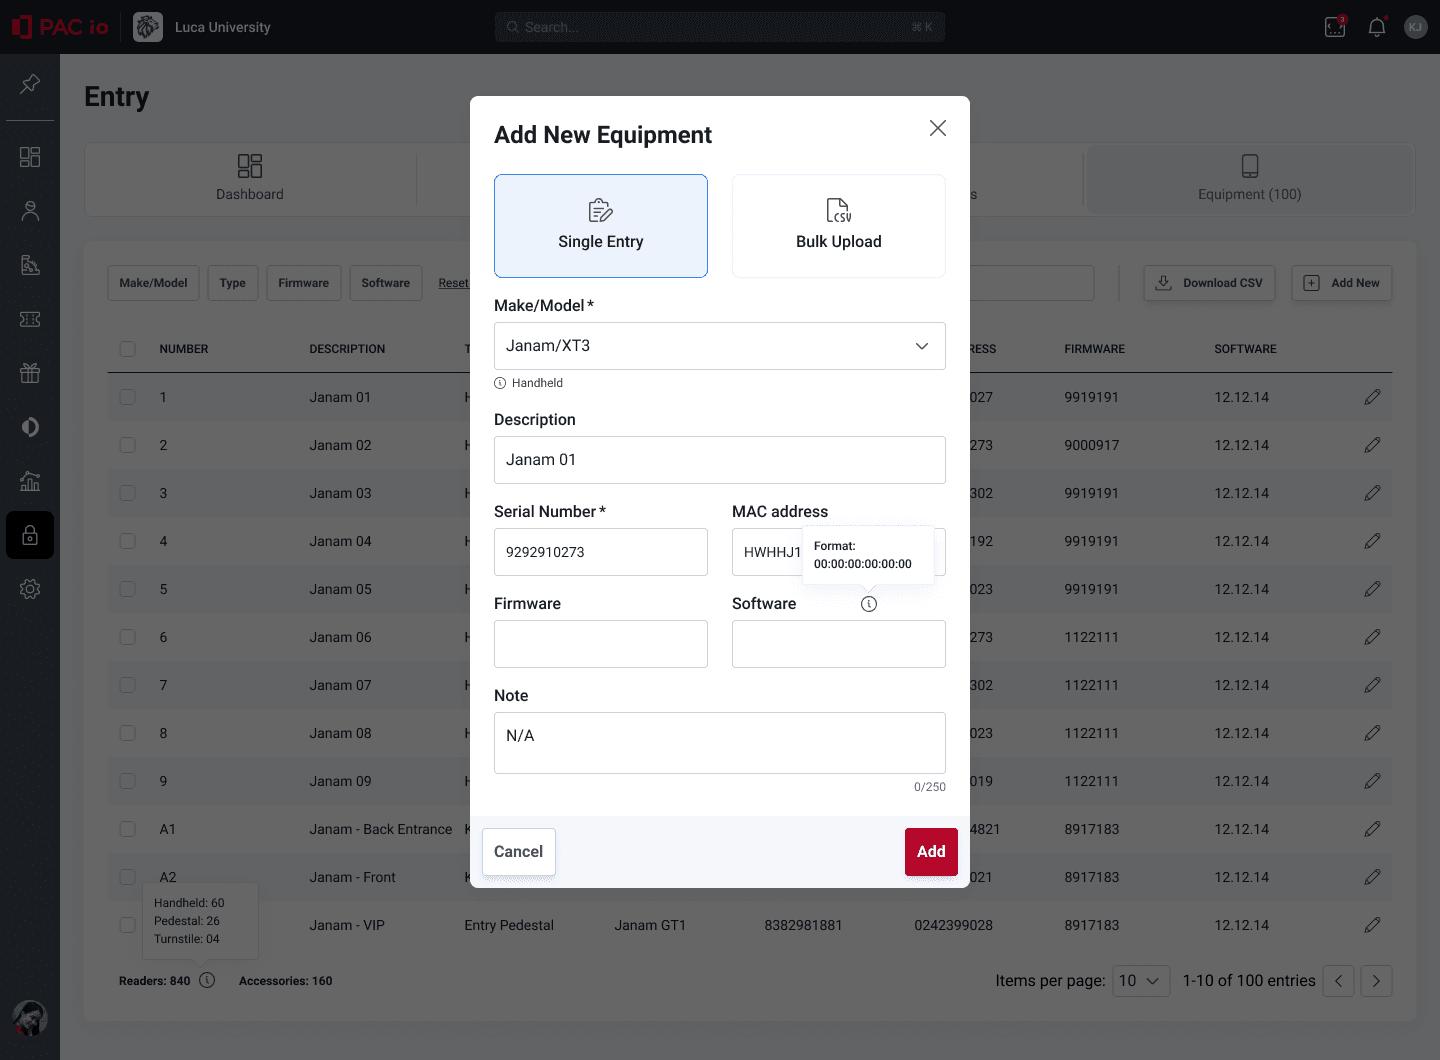Image resolution: width=1440 pixels, height=1060 pixels.
Task: Go to the next page arrow
Action: coord(1376,981)
